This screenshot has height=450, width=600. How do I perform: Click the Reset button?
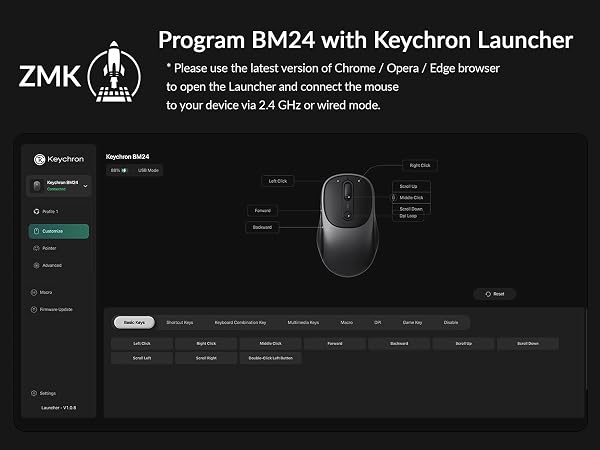[x=494, y=294]
